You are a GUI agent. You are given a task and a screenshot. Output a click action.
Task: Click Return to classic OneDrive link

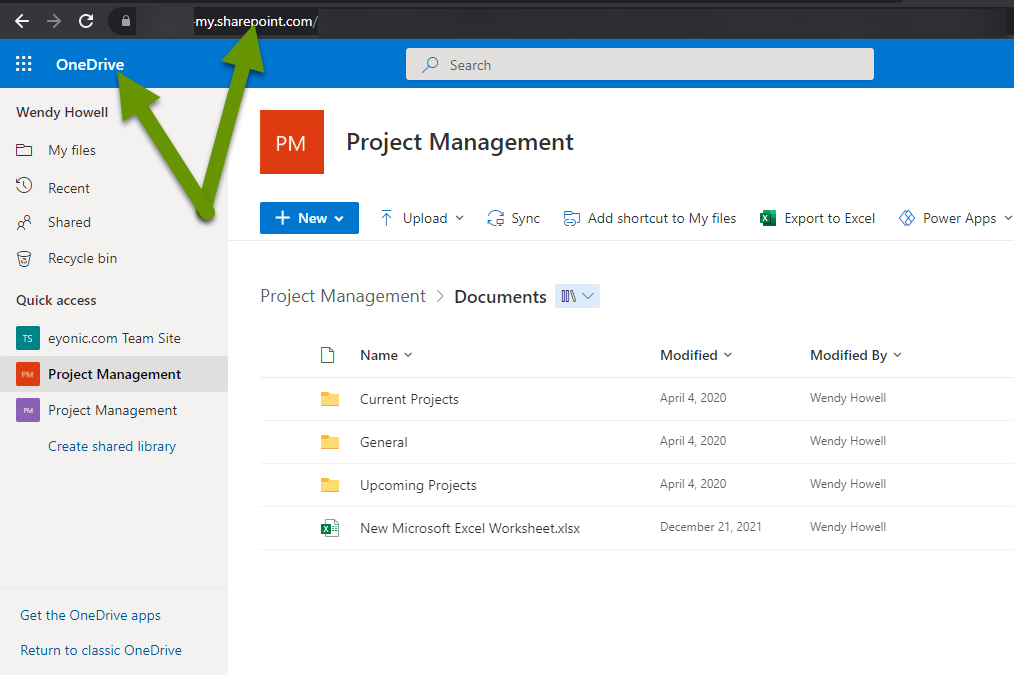[x=101, y=650]
